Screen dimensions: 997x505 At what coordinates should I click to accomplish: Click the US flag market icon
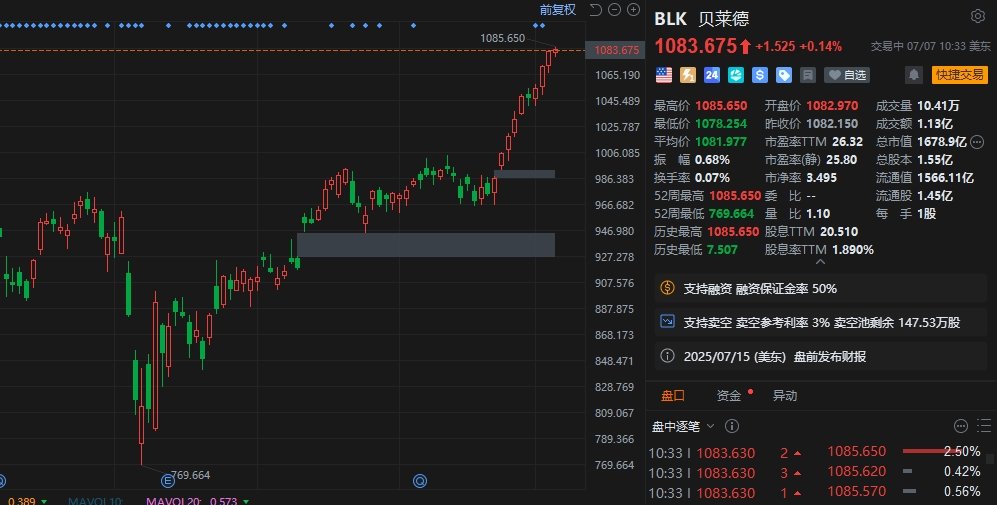pos(664,75)
